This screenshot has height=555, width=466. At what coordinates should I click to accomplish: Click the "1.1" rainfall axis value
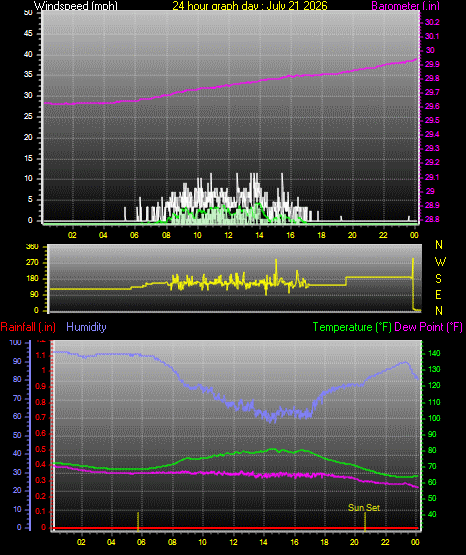pyautogui.click(x=41, y=355)
